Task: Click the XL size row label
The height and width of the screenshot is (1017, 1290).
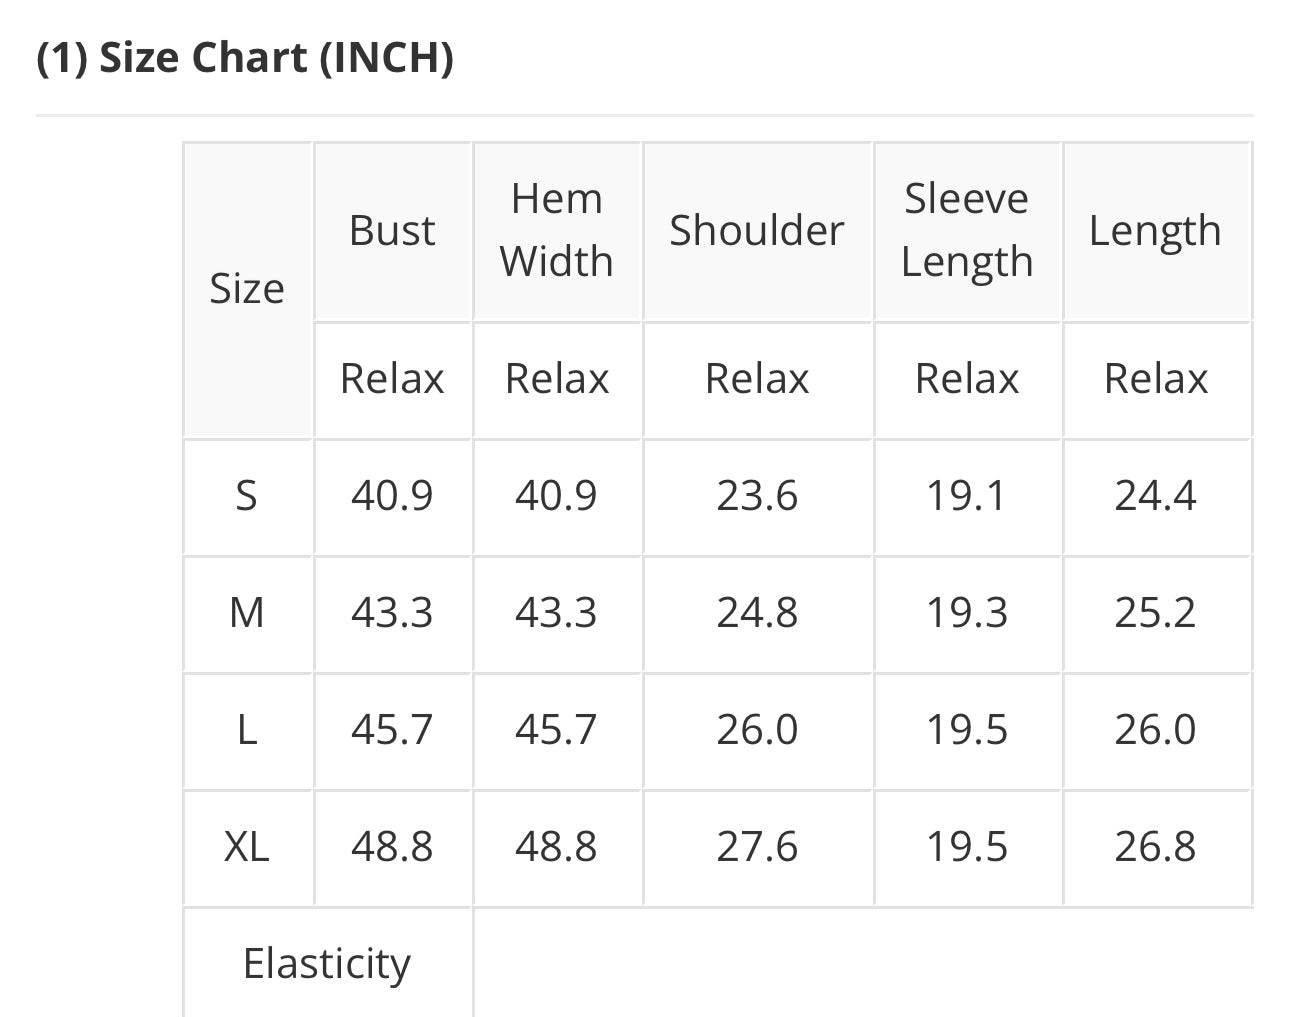Action: (247, 847)
